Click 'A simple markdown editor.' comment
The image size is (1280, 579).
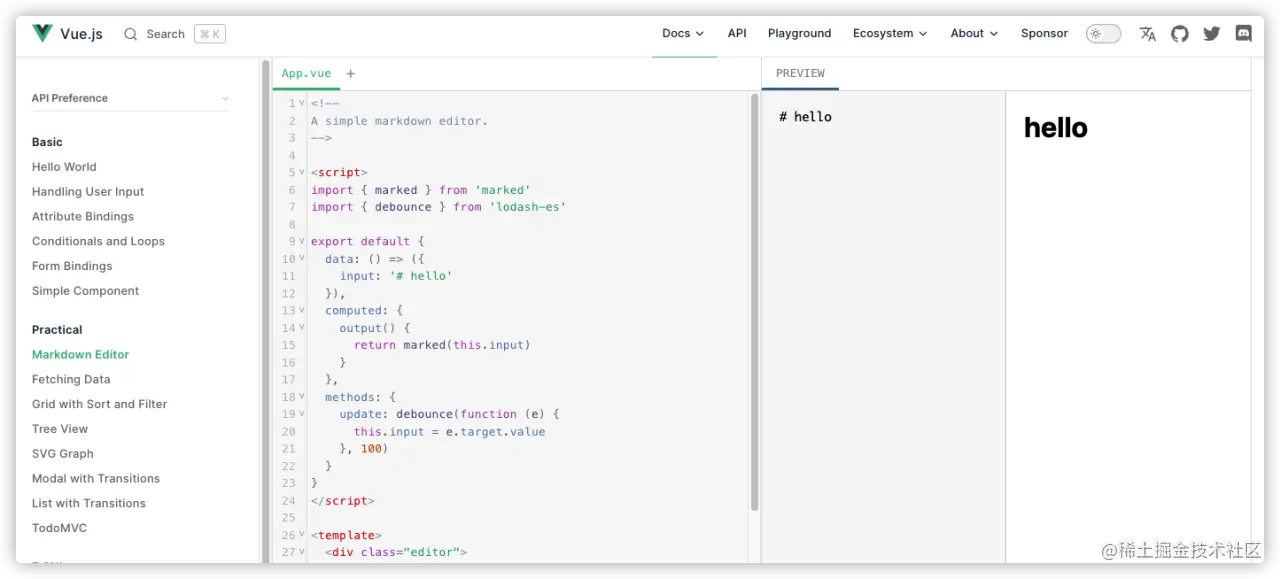click(x=399, y=121)
